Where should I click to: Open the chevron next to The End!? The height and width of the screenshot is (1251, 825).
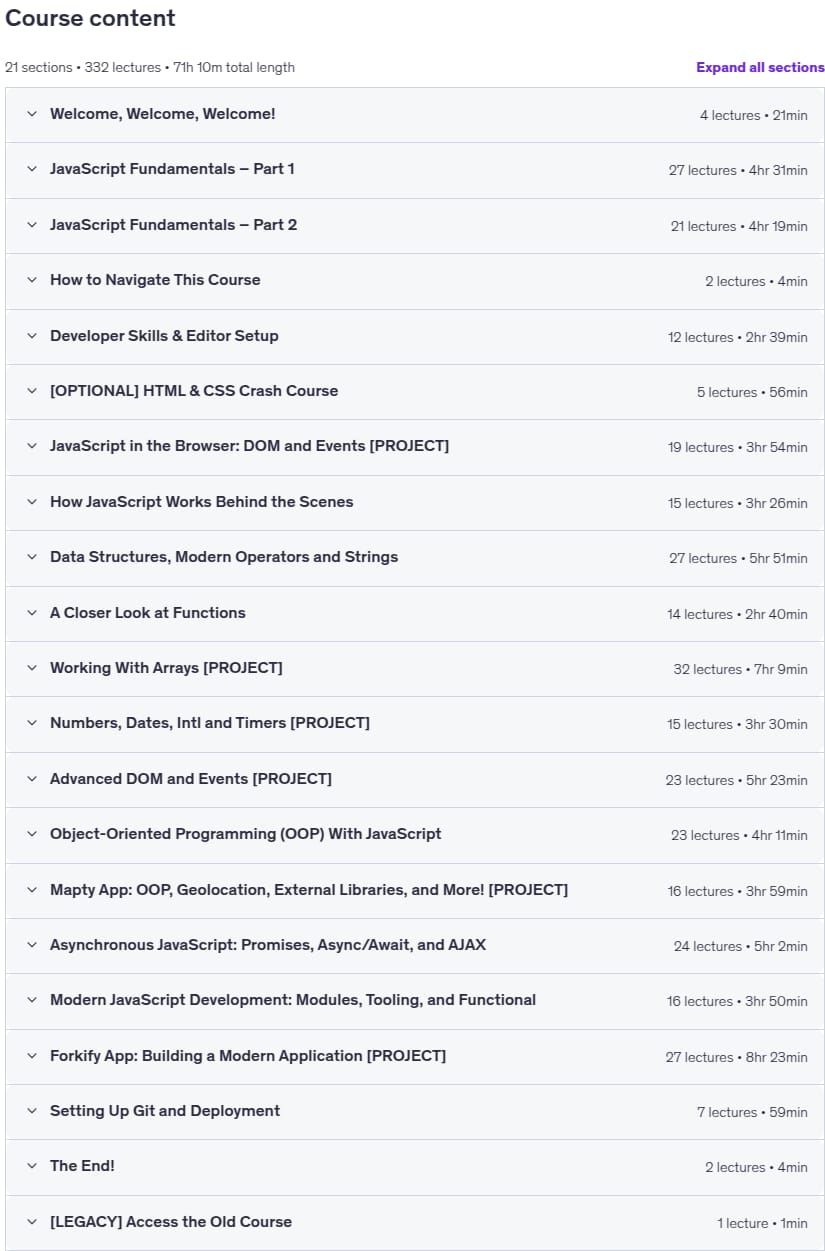[x=32, y=1167]
